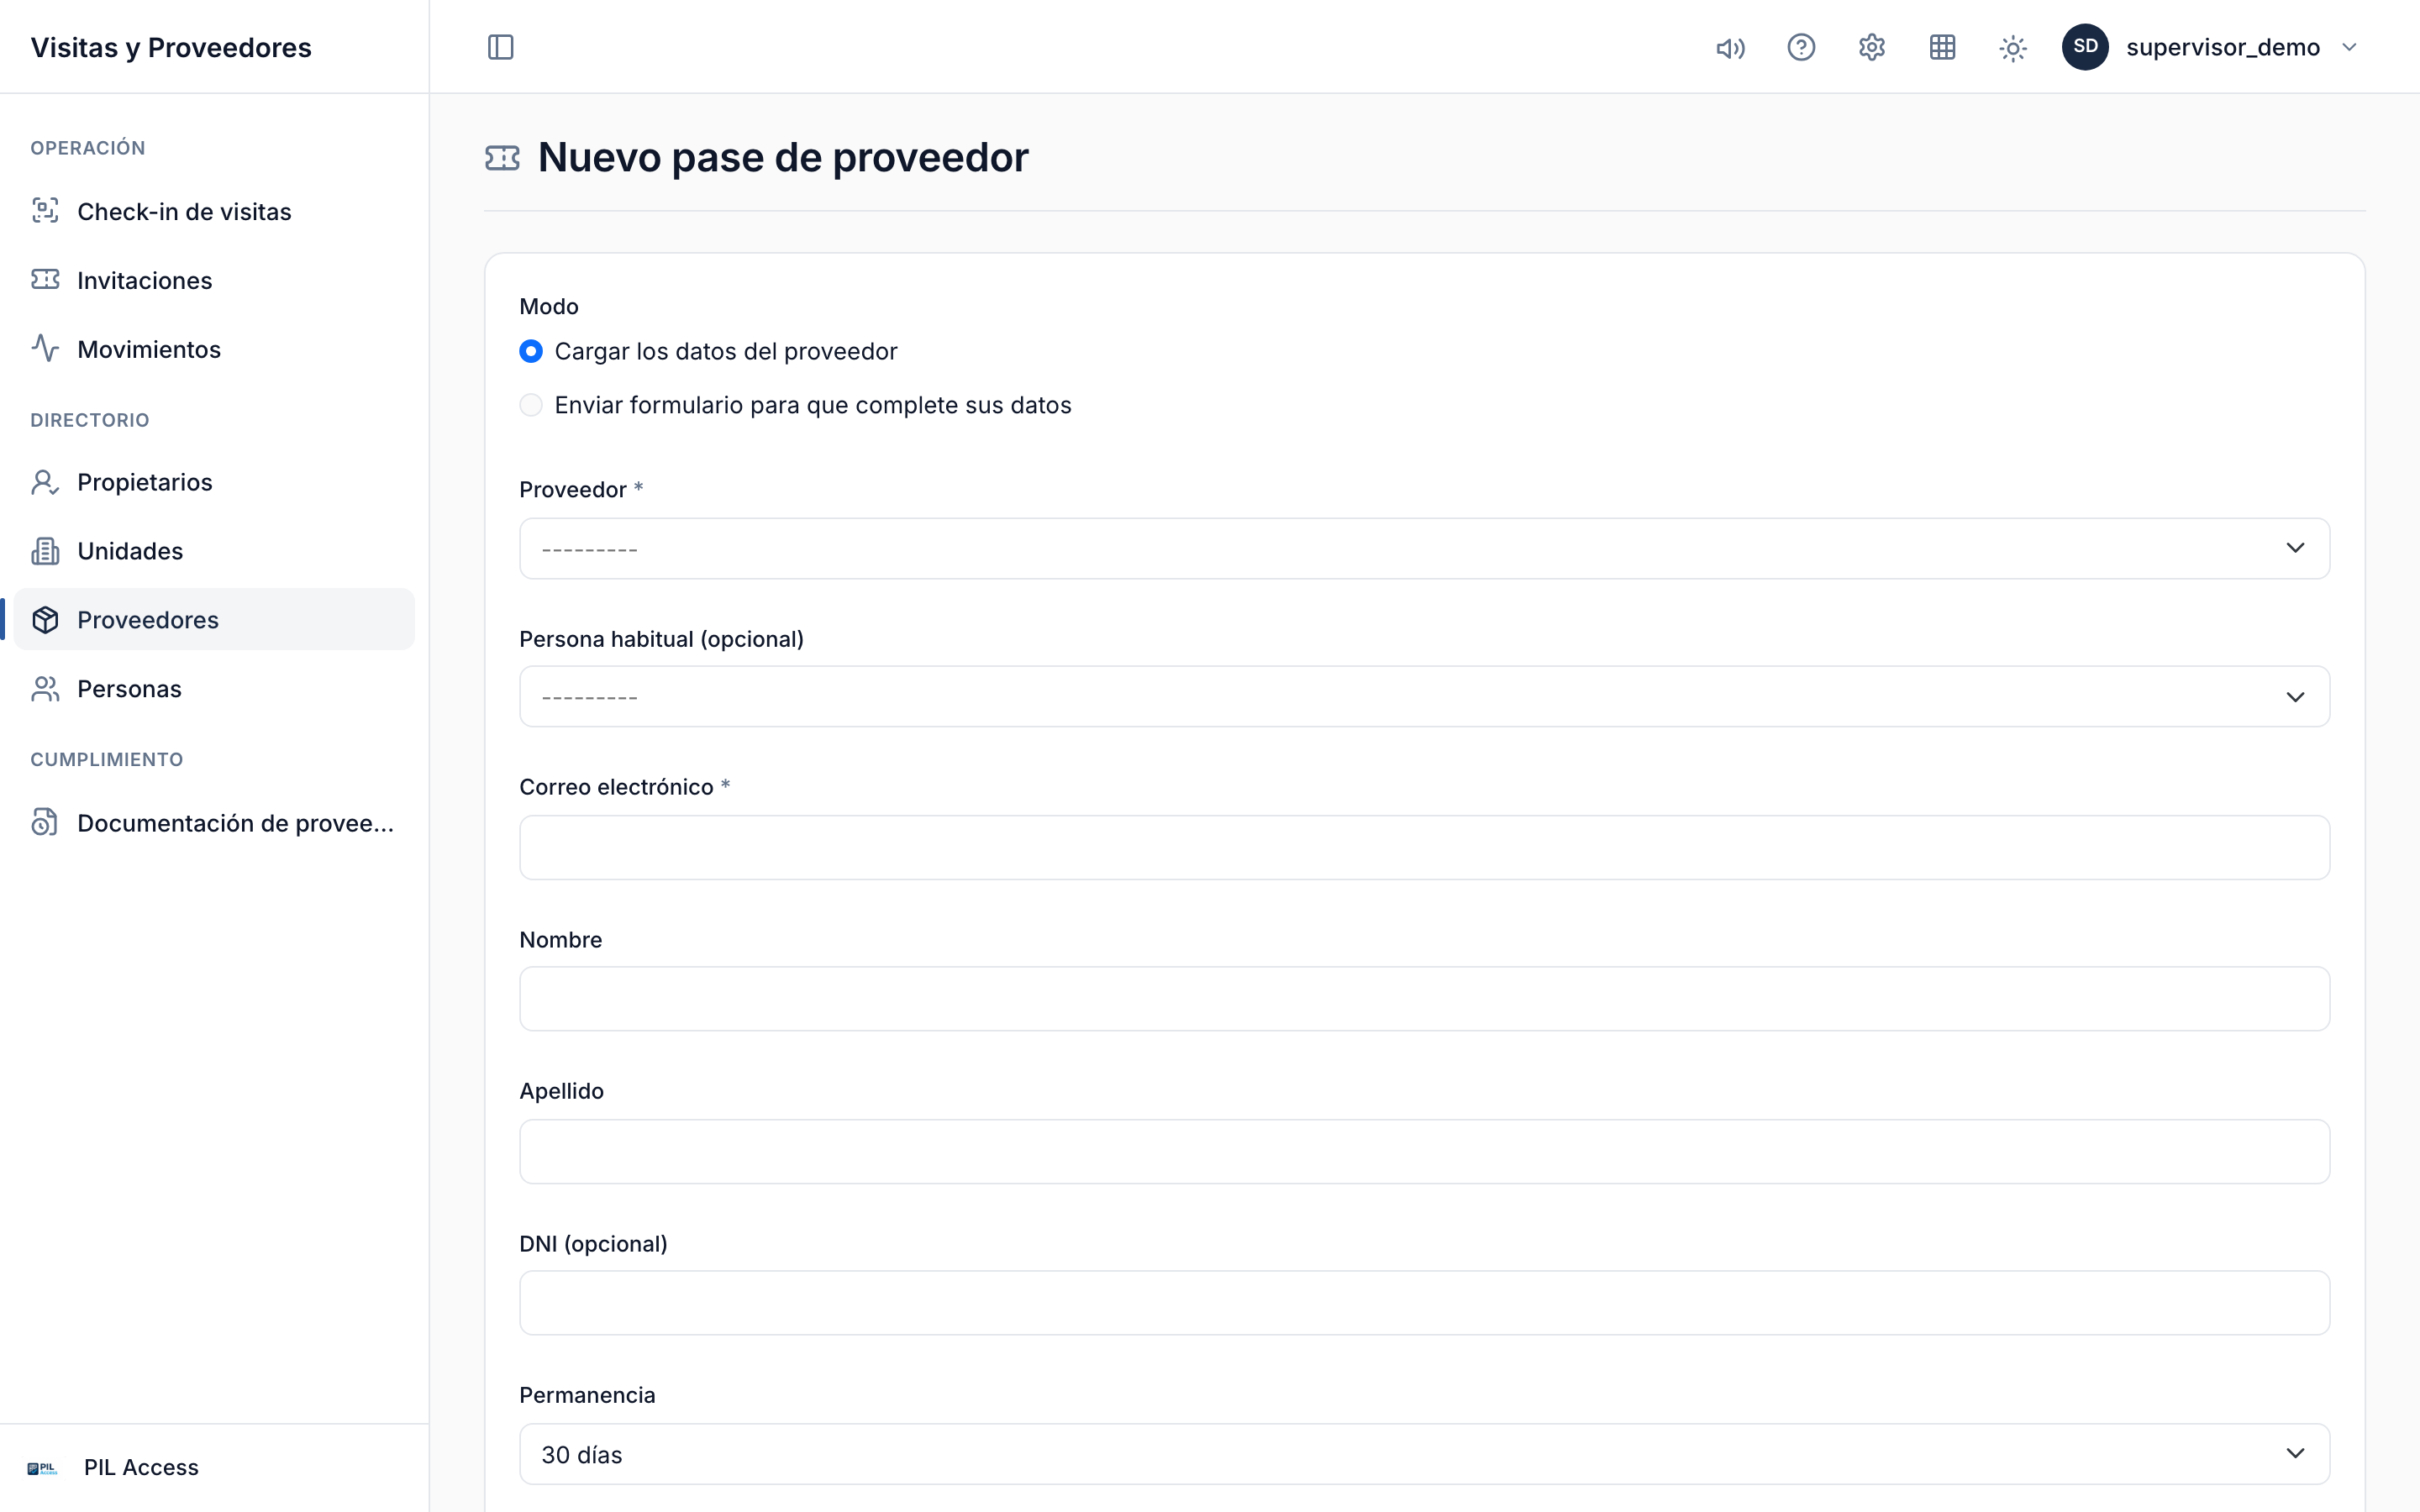Image resolution: width=2420 pixels, height=1512 pixels.
Task: Click the Unidades building icon
Action: (x=45, y=551)
